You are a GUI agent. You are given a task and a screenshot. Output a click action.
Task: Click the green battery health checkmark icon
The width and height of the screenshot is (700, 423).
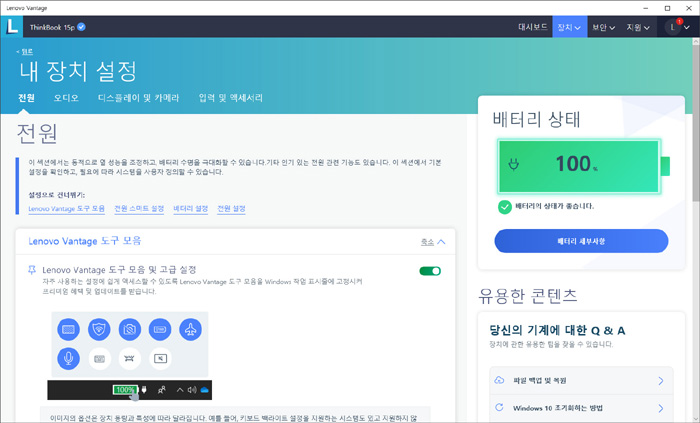click(504, 207)
